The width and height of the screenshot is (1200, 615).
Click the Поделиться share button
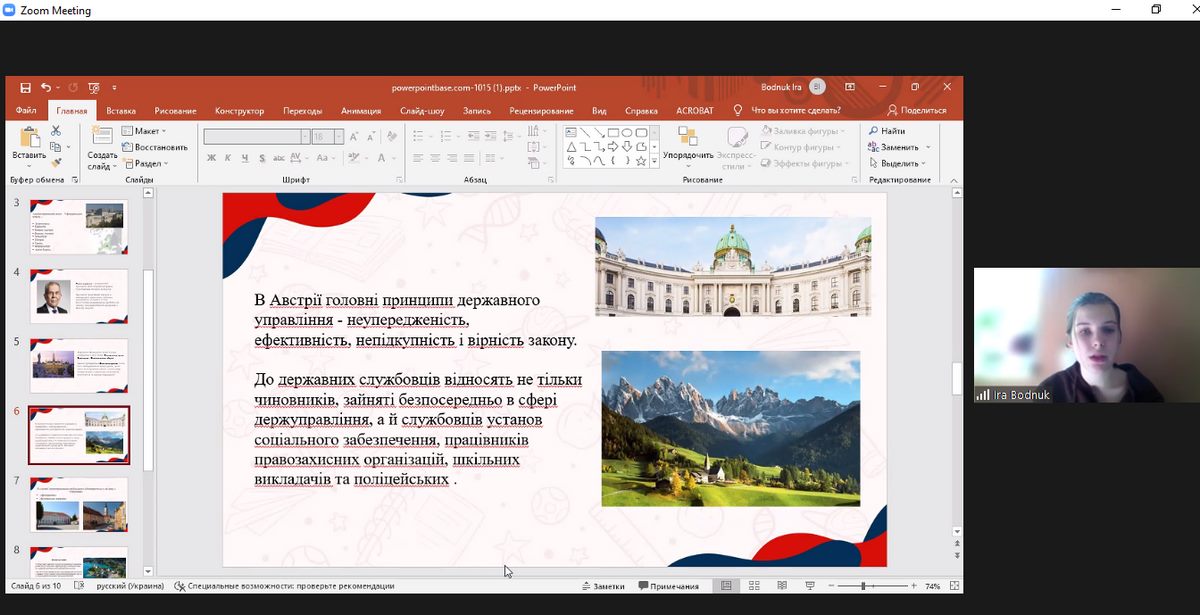pyautogui.click(x=916, y=111)
